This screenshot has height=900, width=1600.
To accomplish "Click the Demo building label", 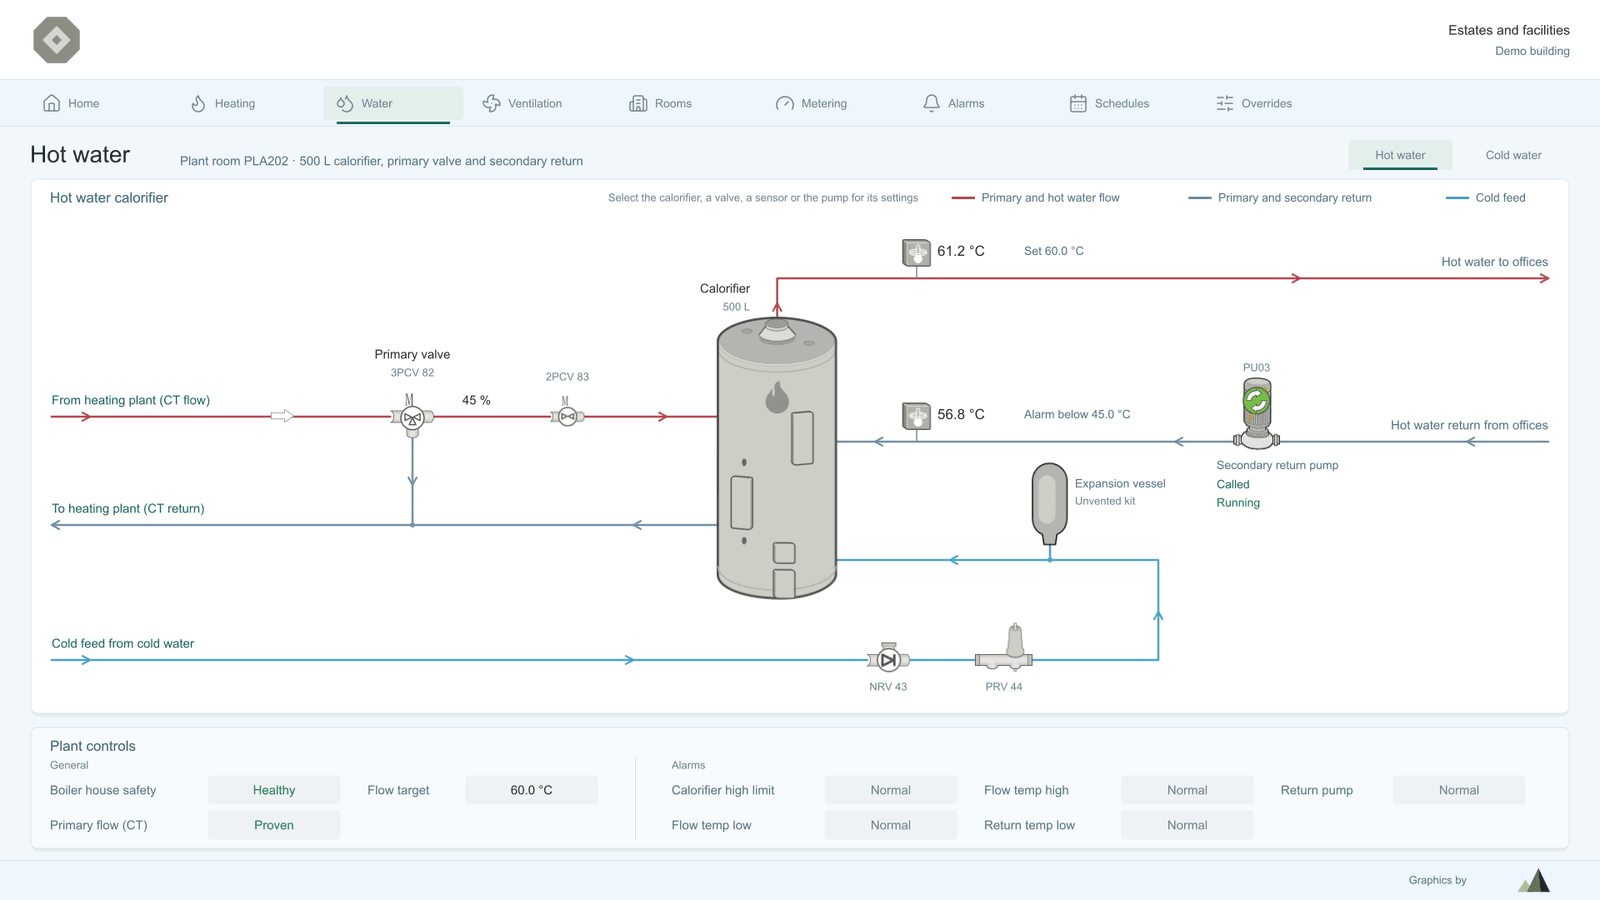I will click(1532, 51).
